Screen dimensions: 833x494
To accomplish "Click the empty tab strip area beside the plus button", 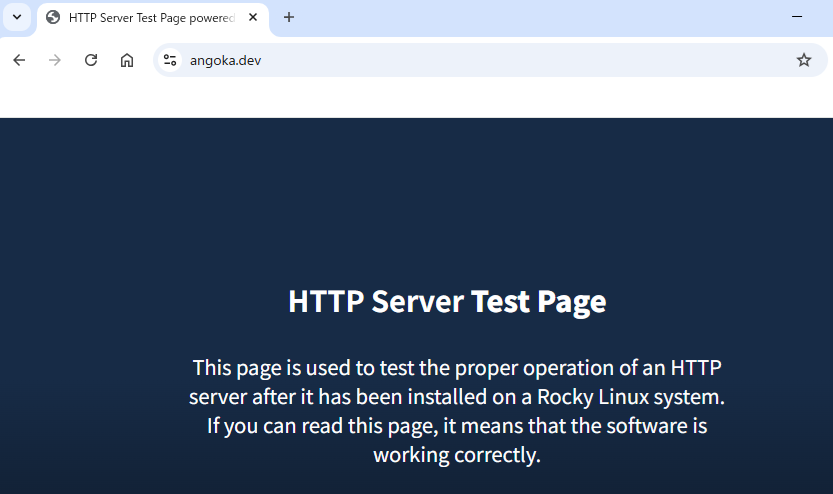I will [540, 17].
